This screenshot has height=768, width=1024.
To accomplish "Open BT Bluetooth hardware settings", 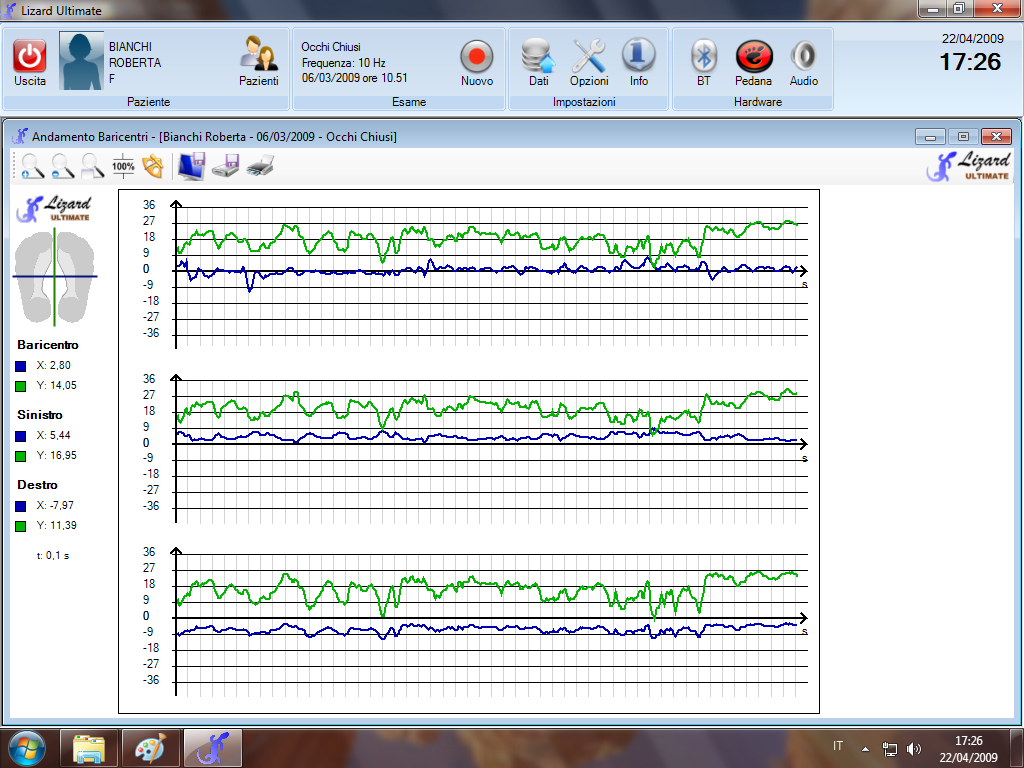I will click(x=704, y=57).
